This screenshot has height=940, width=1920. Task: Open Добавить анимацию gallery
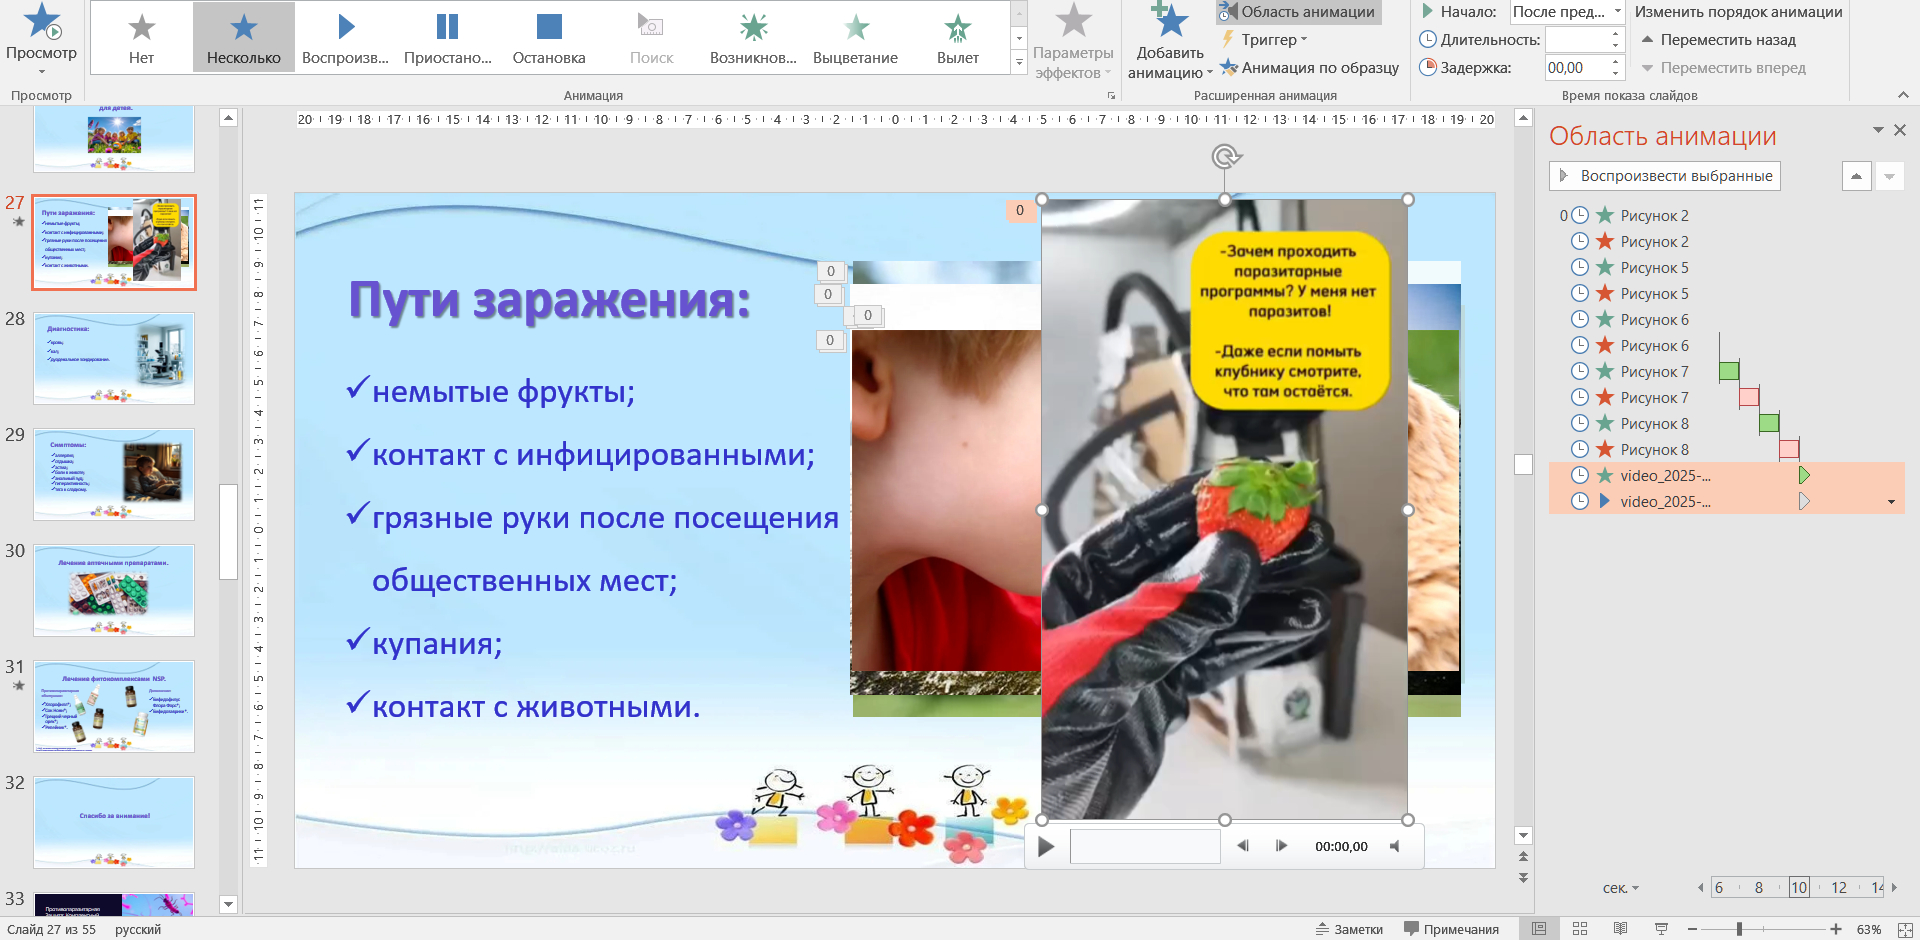[x=1168, y=40]
